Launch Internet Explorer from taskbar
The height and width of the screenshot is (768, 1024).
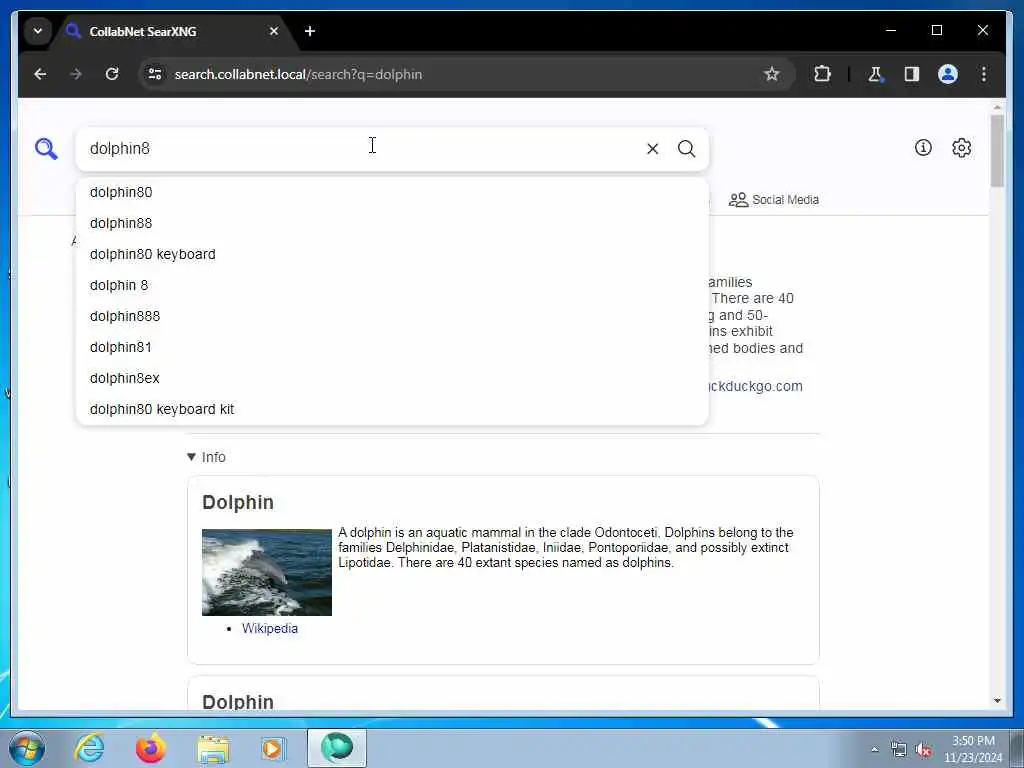pos(89,748)
